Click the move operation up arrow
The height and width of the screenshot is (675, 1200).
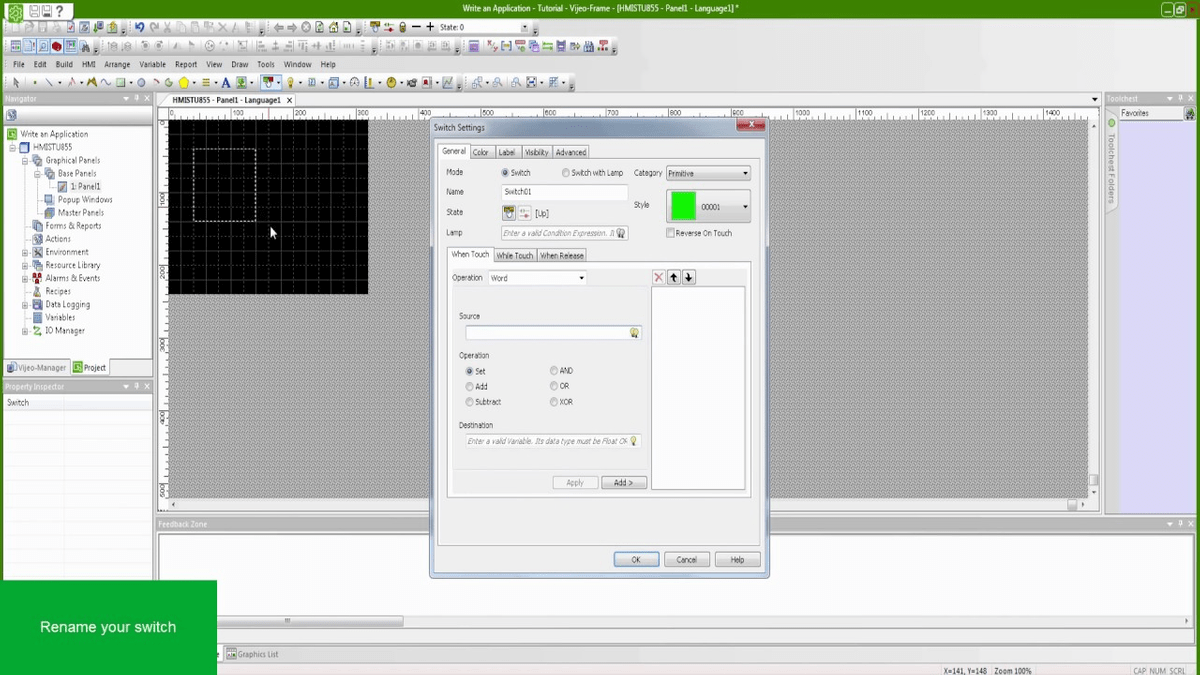click(674, 278)
